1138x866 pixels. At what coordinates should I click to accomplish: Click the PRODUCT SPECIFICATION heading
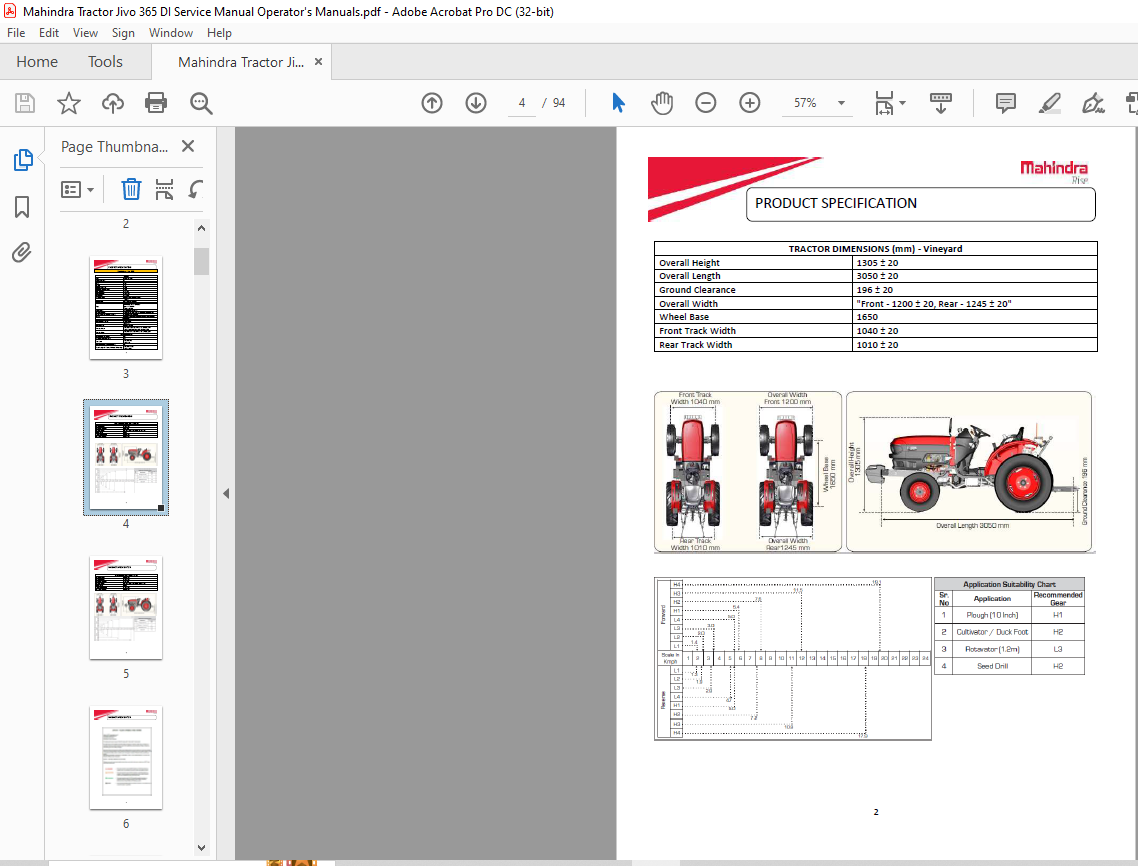click(x=836, y=203)
